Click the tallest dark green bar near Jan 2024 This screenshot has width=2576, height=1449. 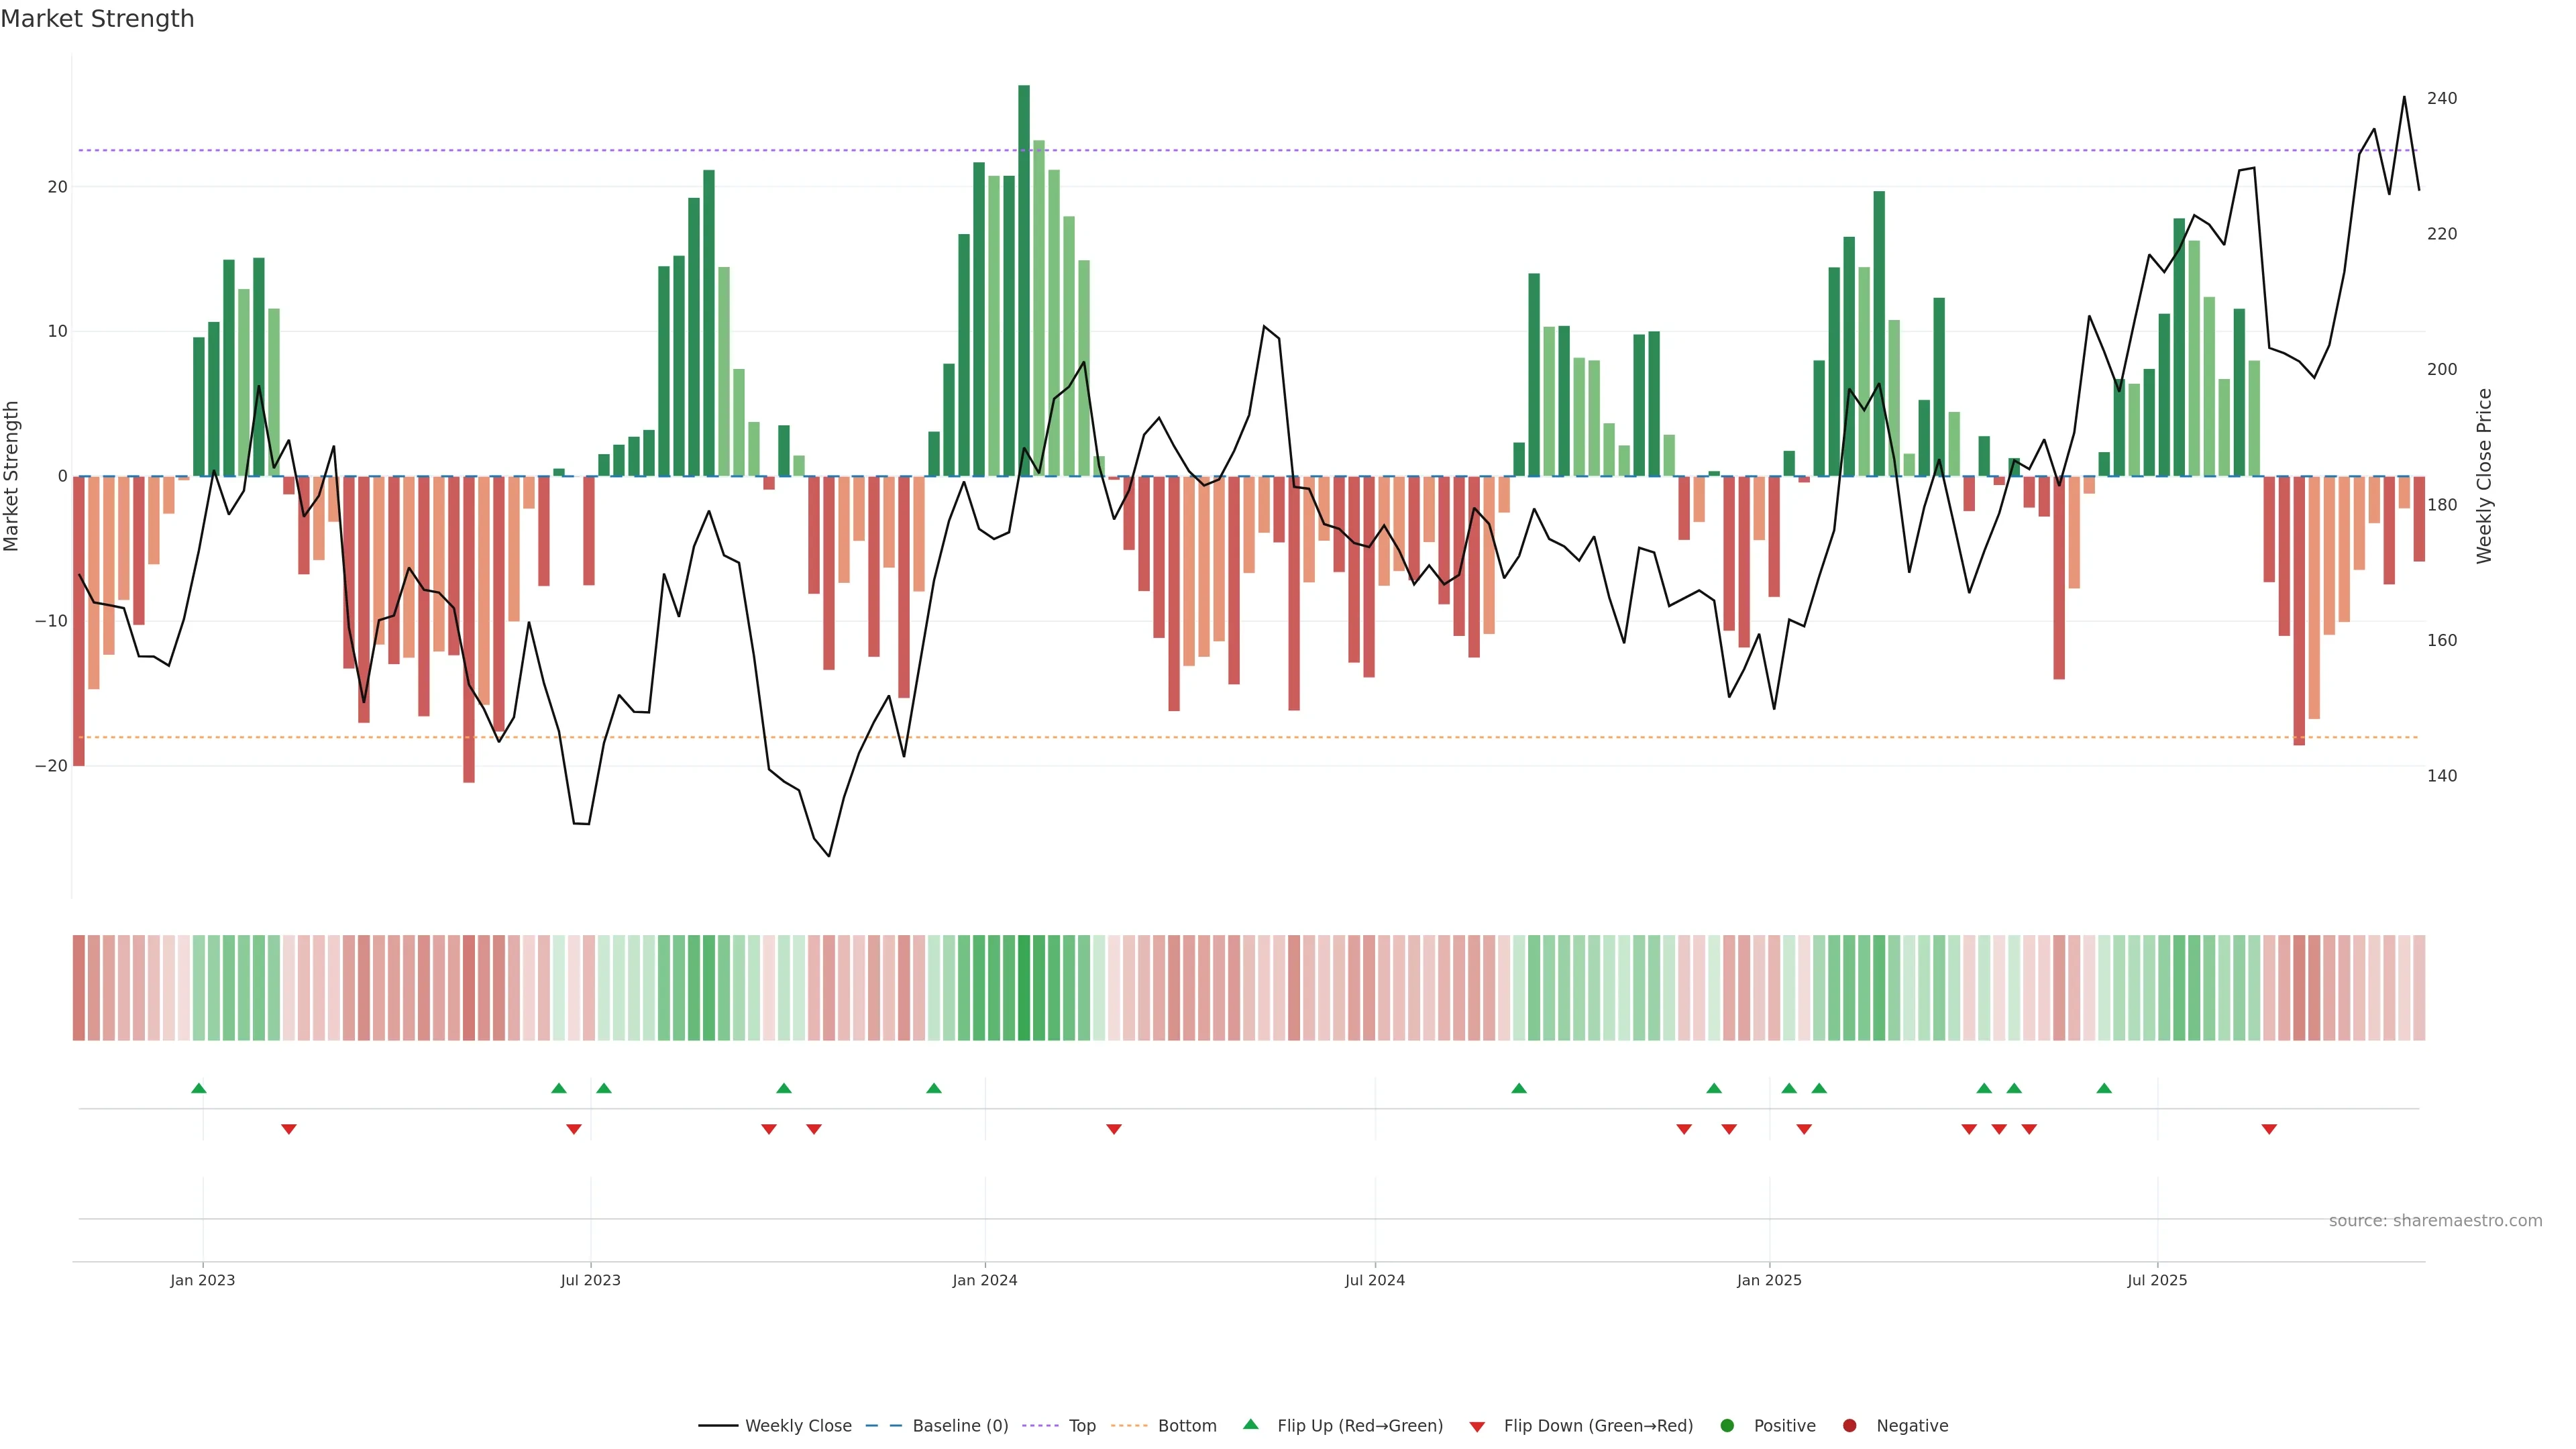[1024, 280]
